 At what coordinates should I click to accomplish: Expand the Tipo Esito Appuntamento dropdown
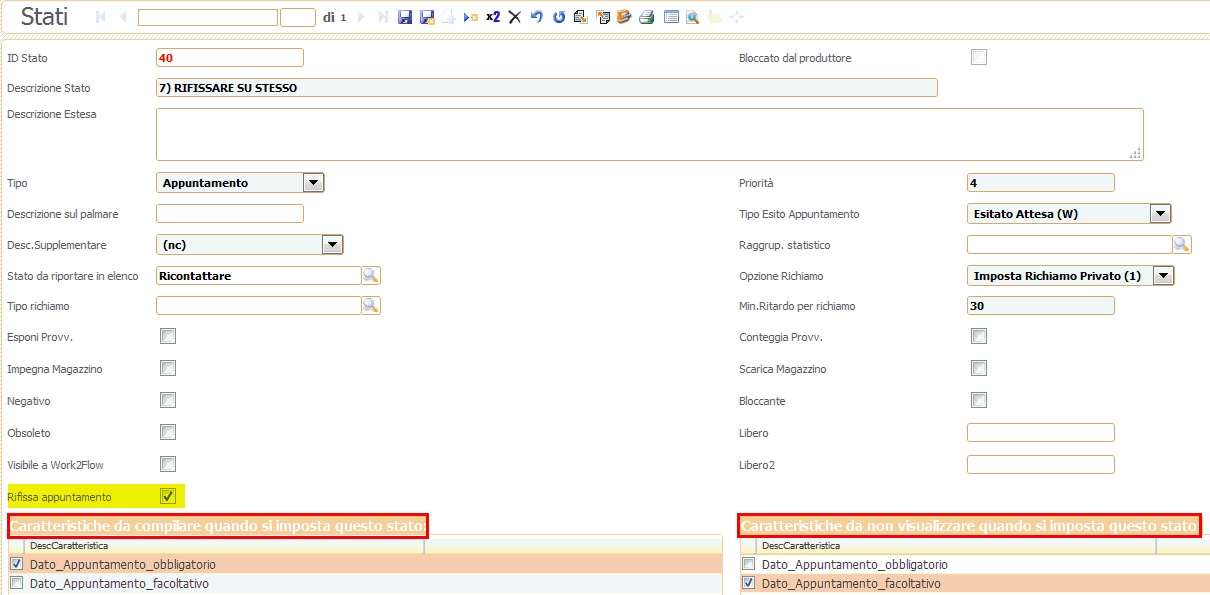[x=1160, y=213]
